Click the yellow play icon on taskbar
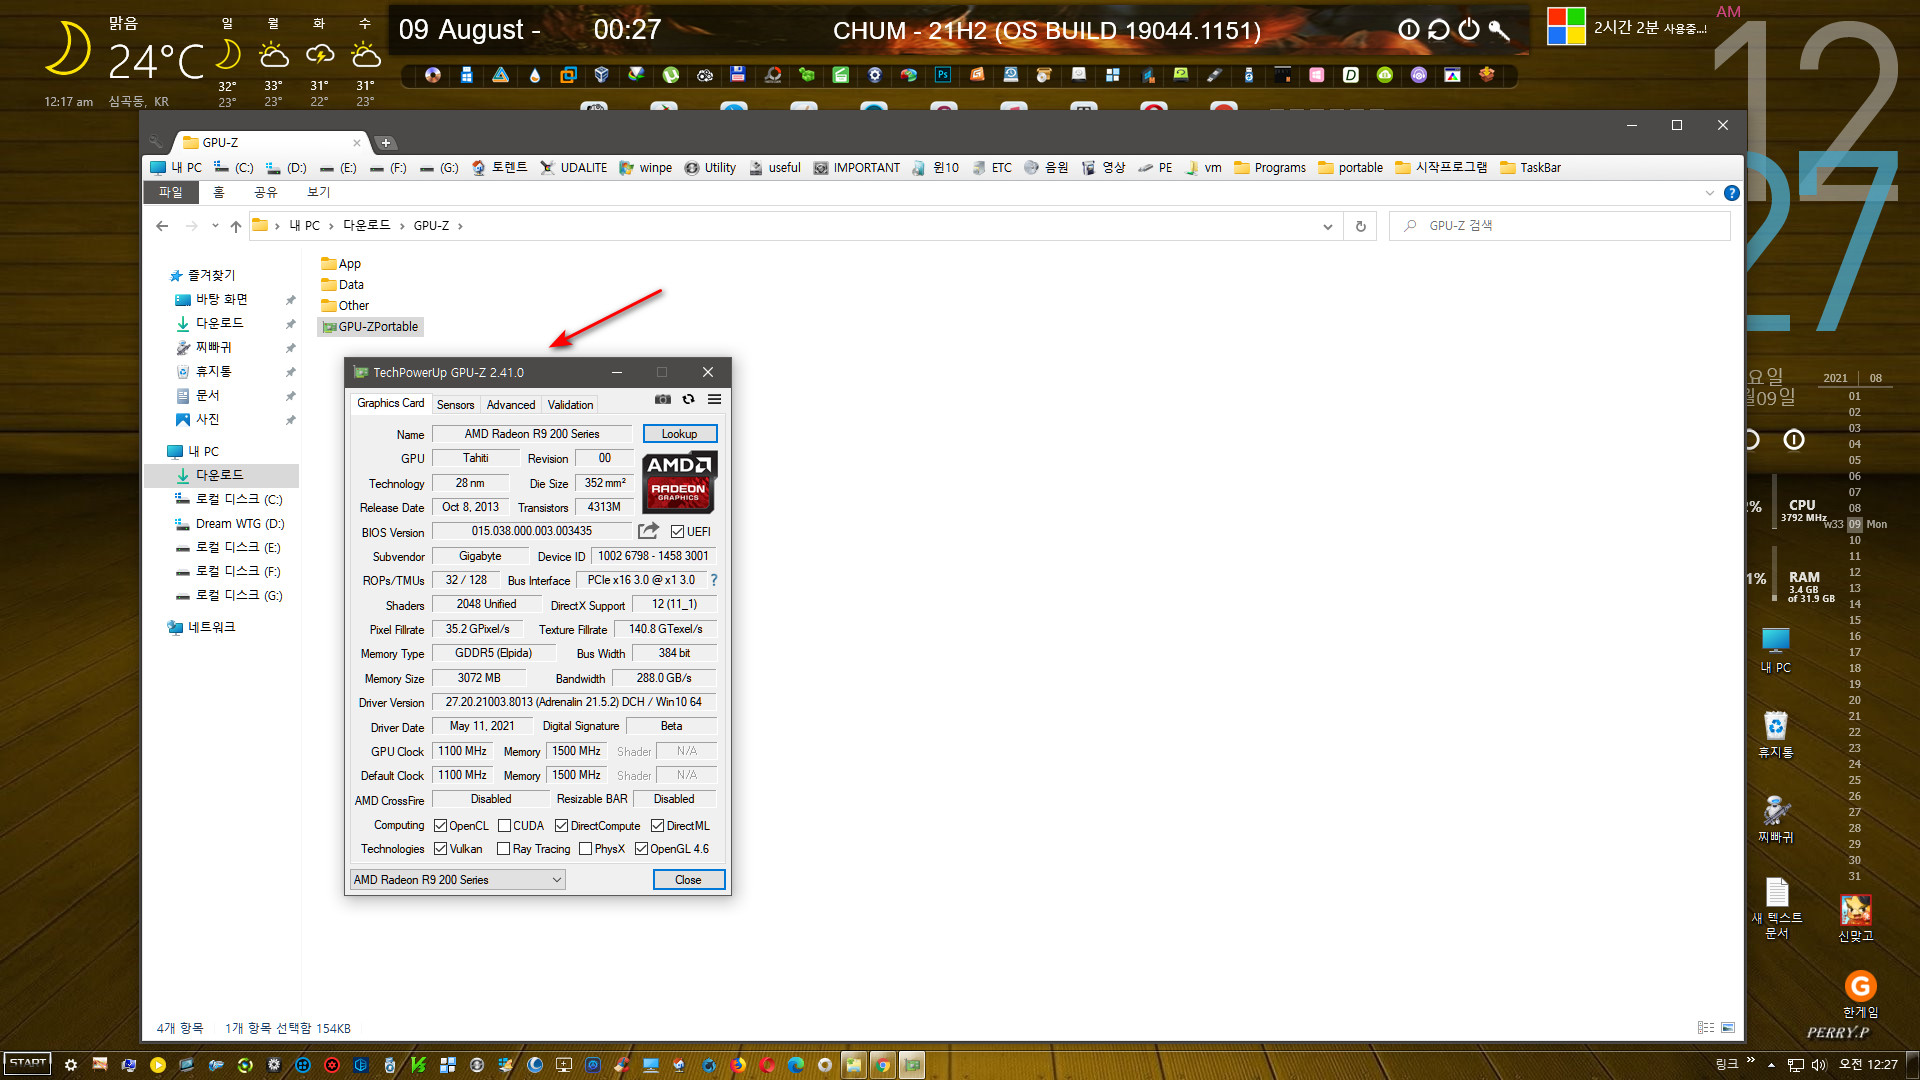This screenshot has height=1080, width=1920. (158, 1065)
